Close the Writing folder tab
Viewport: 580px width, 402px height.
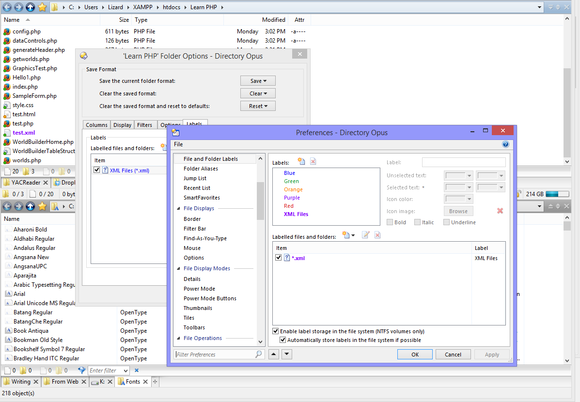pyautogui.click(x=36, y=381)
